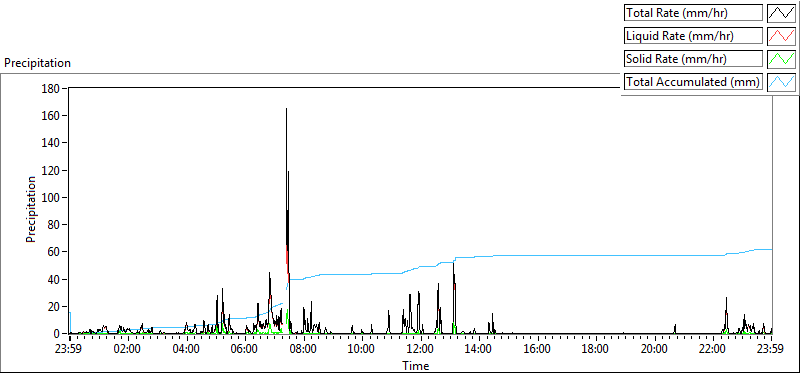Click the Solid Rate green line icon
This screenshot has height=373, width=800.
[781, 59]
